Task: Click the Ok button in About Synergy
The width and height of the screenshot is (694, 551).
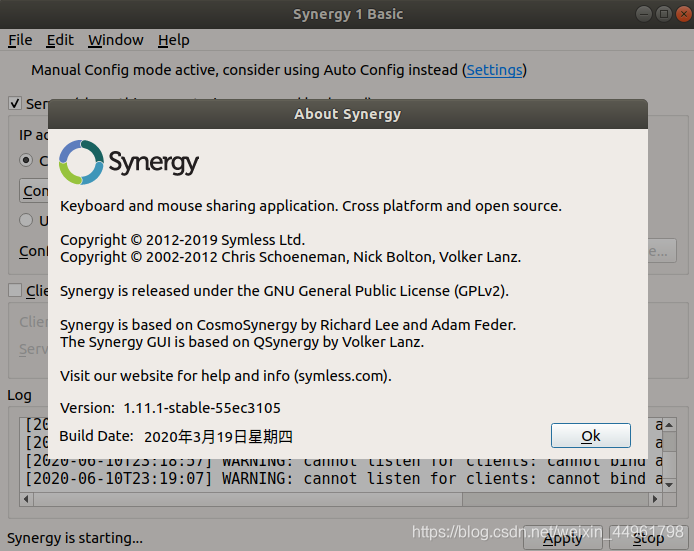Action: coord(590,435)
